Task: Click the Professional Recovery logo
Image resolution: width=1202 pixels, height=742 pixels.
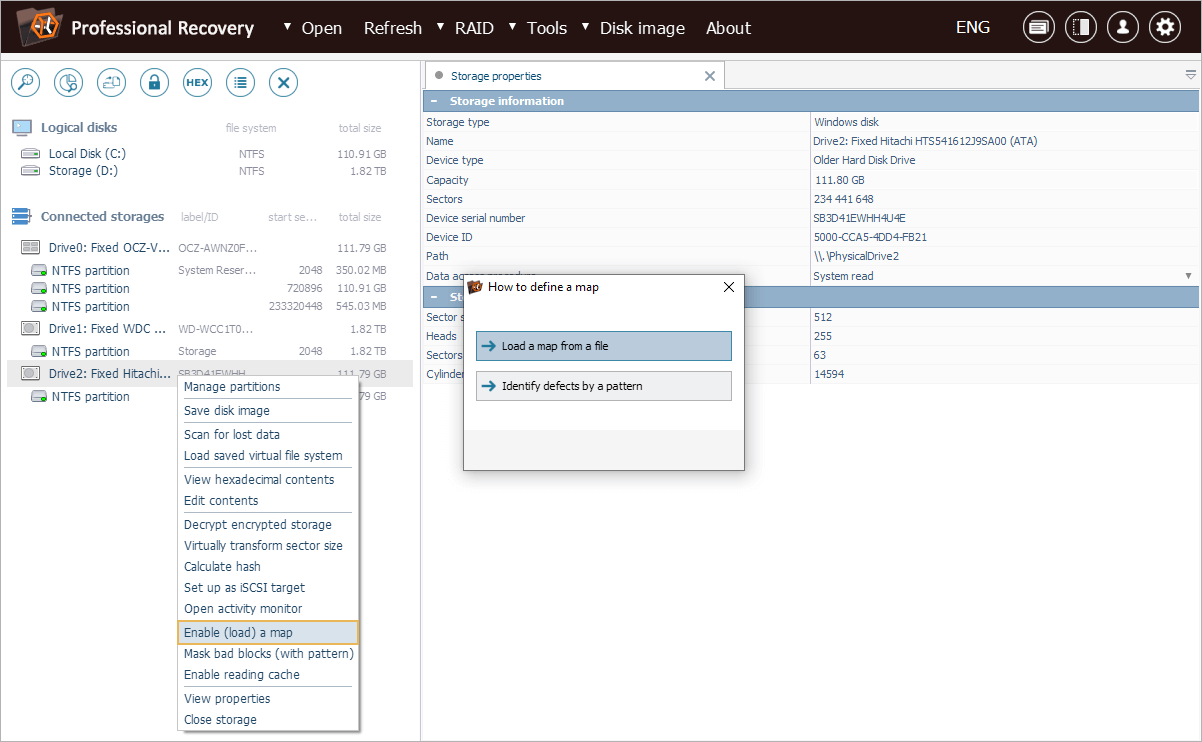Action: point(40,27)
